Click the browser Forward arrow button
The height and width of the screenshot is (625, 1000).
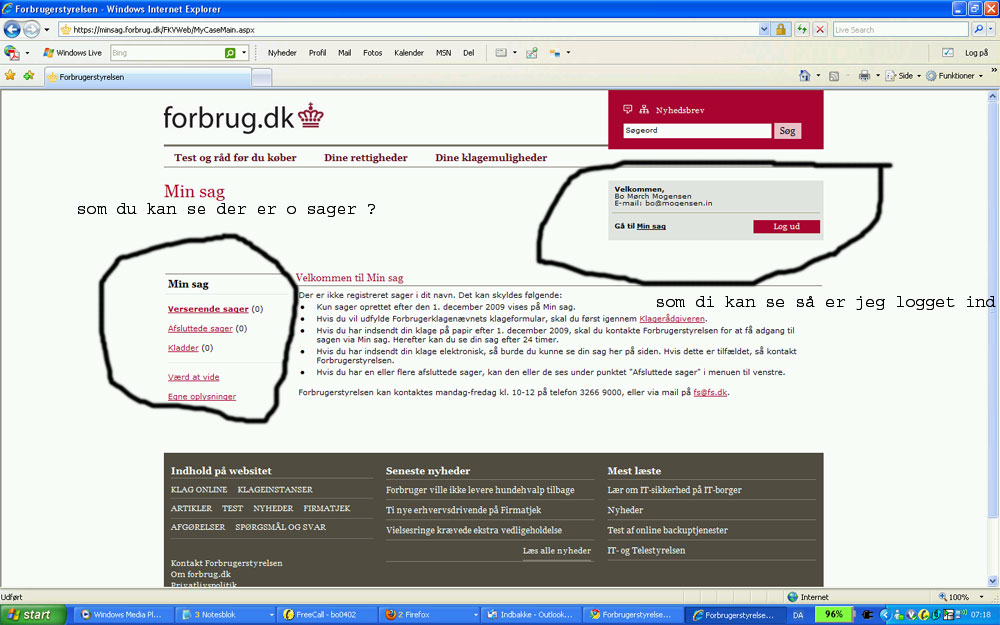coord(31,29)
